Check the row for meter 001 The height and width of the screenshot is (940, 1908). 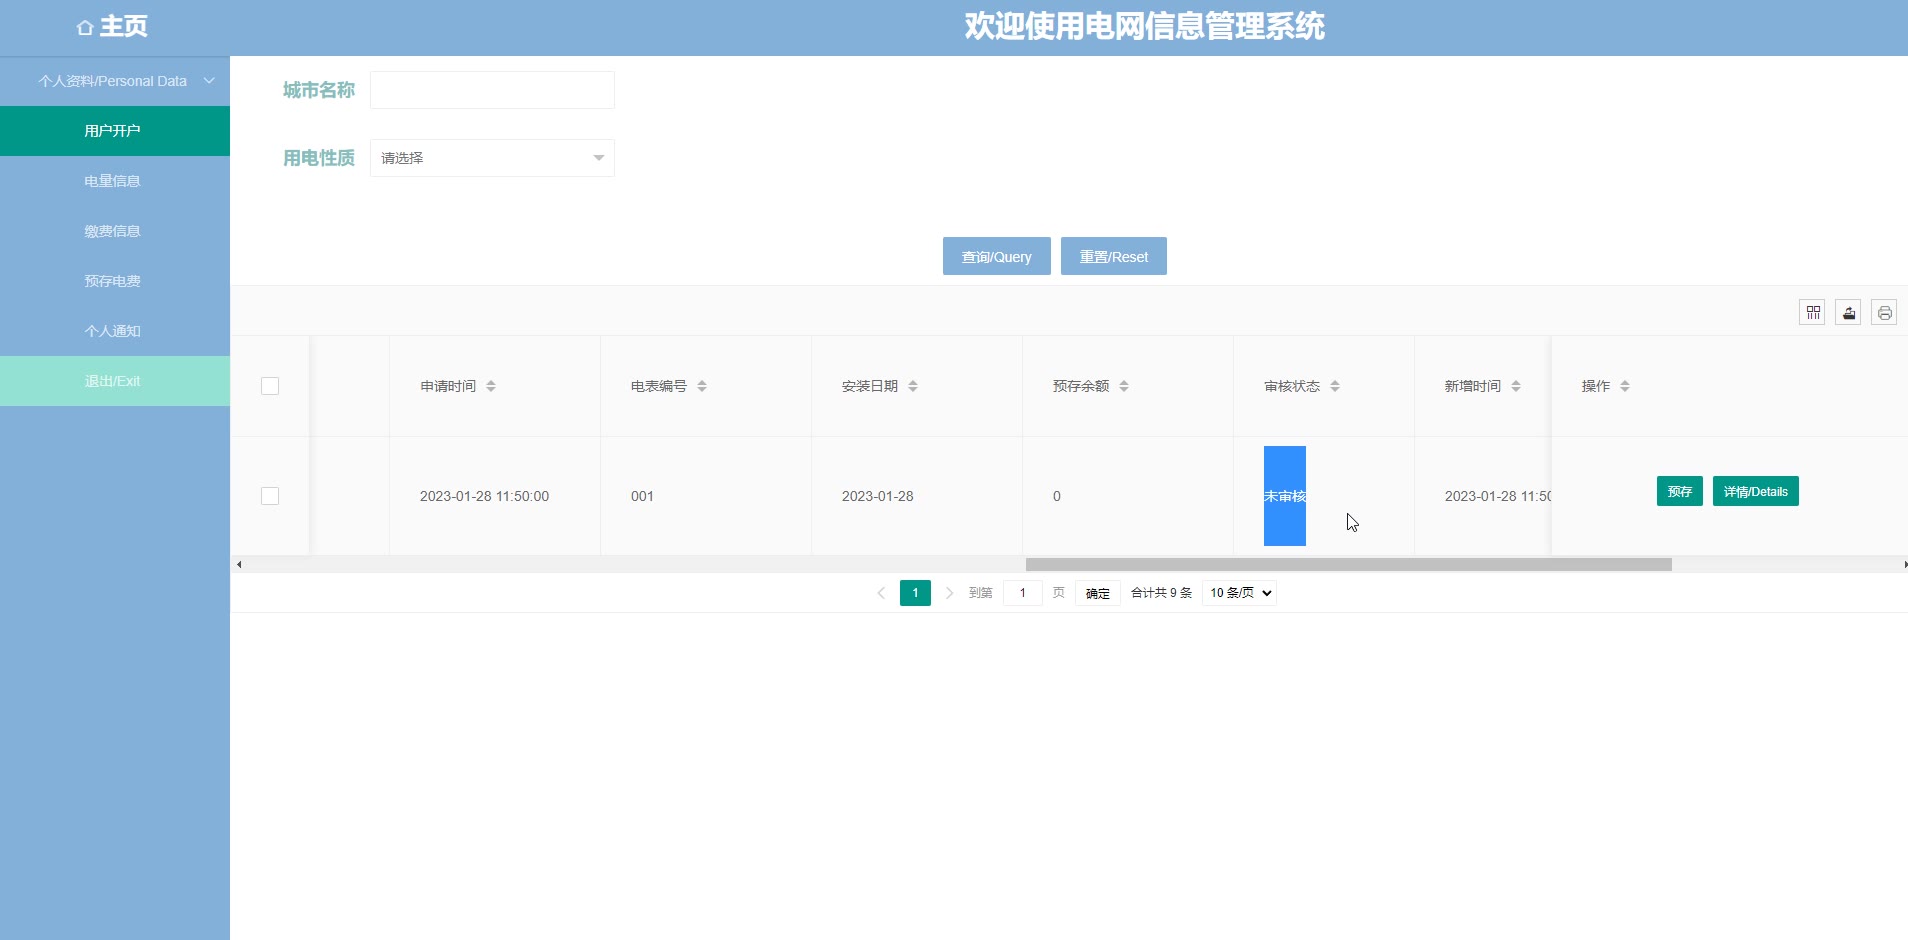270,496
